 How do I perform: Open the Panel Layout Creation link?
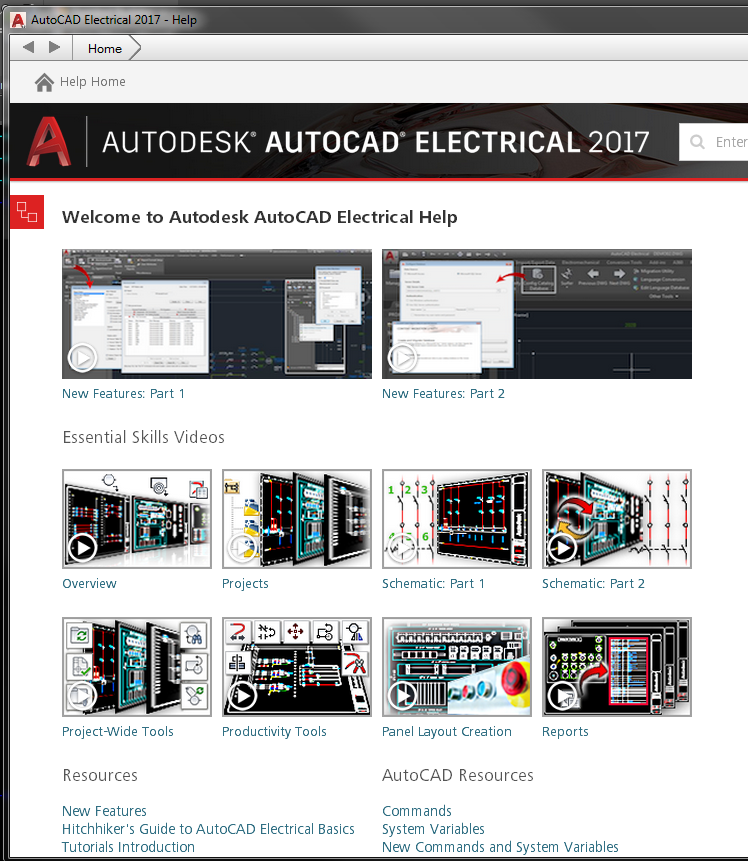coord(446,731)
